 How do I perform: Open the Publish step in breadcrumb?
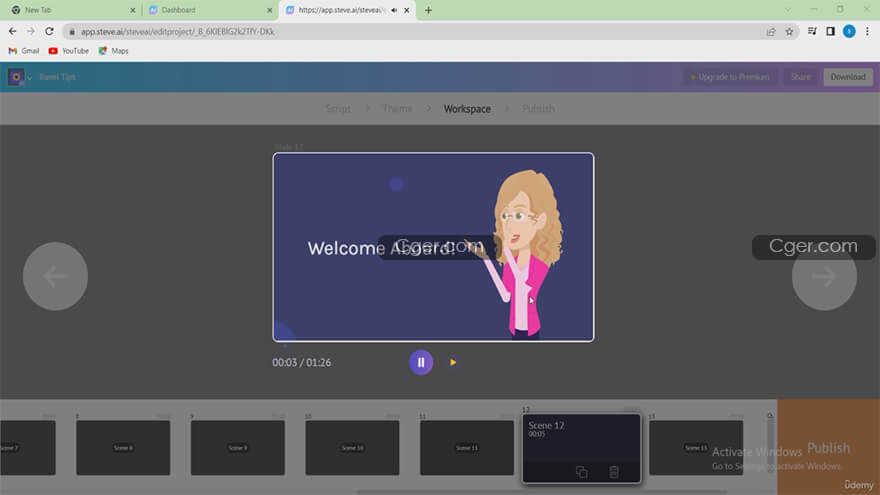coord(538,108)
